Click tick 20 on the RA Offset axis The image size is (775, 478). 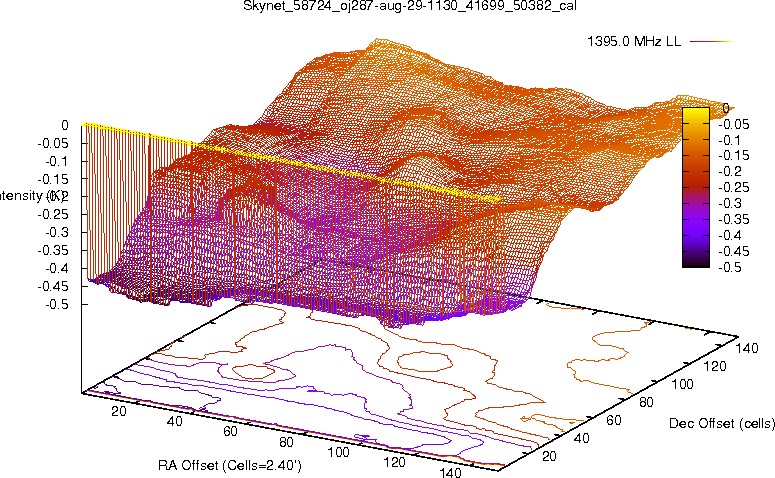pos(119,411)
